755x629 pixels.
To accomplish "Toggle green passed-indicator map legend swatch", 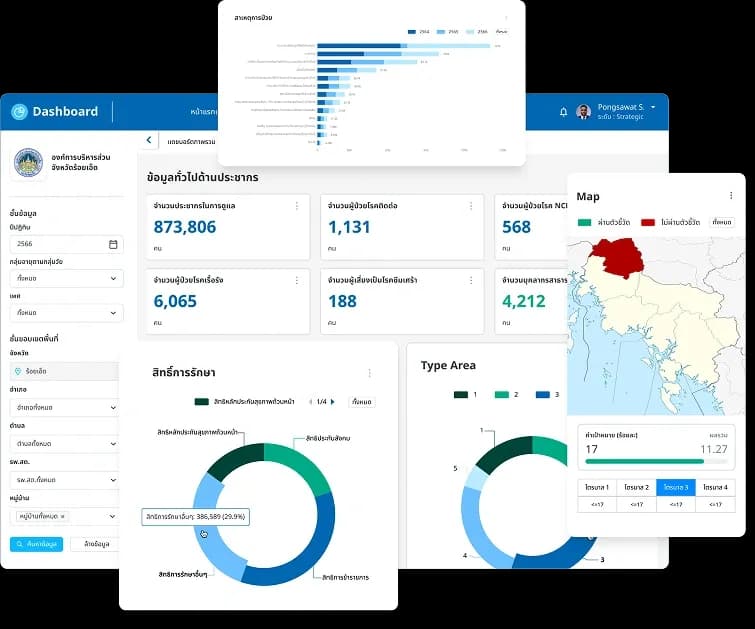I will [584, 223].
